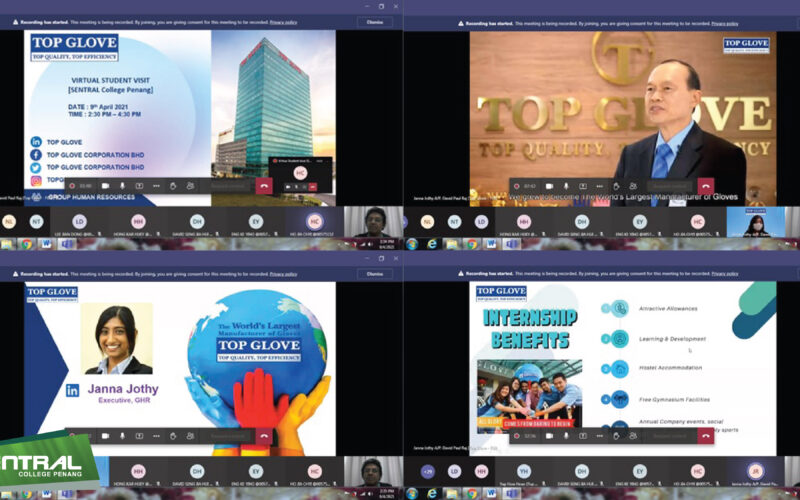Mute microphone in the speaker video window
This screenshot has width=800, height=500.
pos(566,186)
